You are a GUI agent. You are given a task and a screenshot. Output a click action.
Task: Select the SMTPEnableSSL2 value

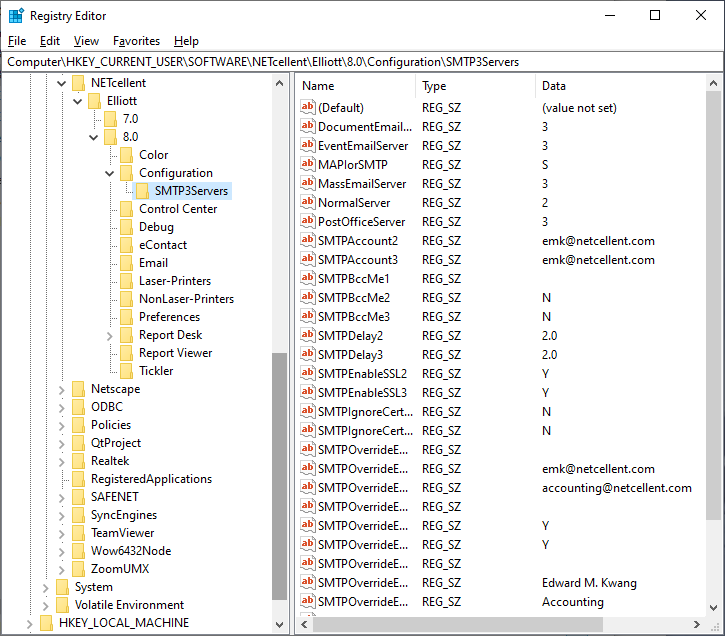click(x=362, y=373)
